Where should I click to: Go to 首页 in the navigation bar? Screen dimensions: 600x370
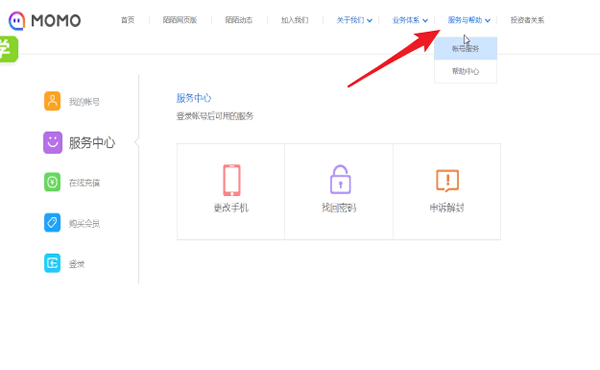point(128,20)
